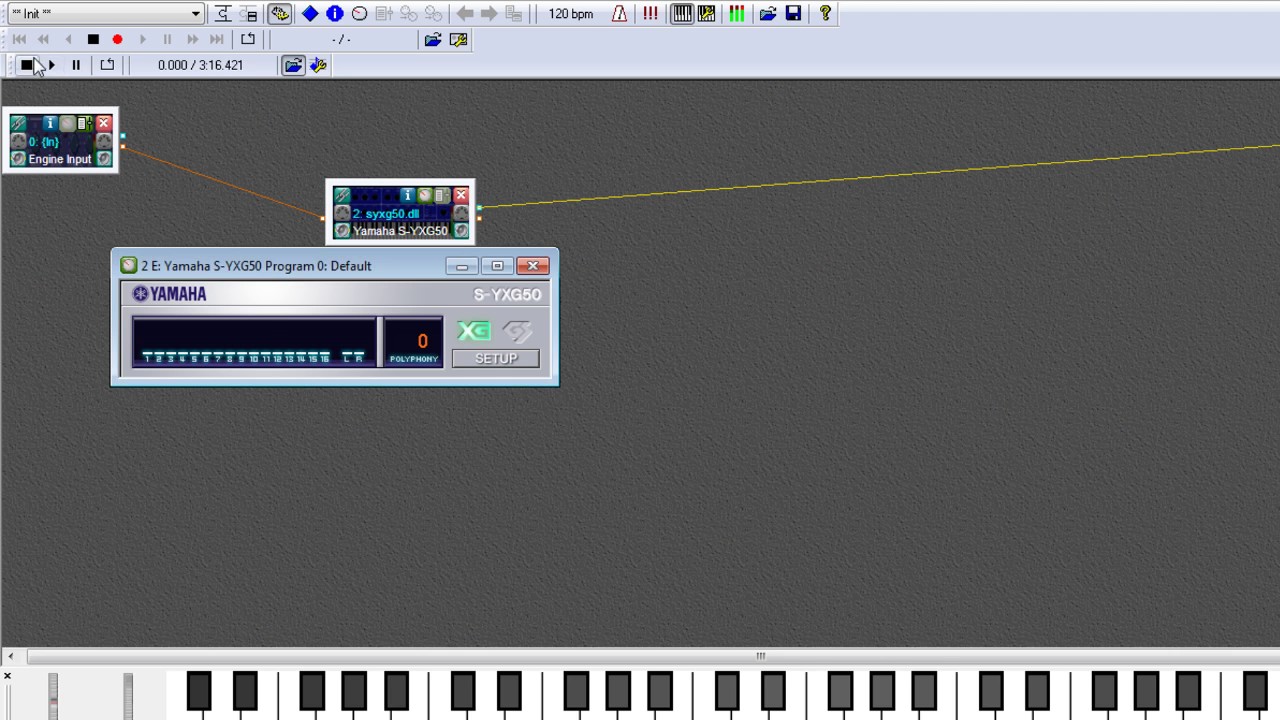Image resolution: width=1280 pixels, height=720 pixels.
Task: Click the SETUP button in Yamaha S-YXG50 window
Action: [x=495, y=358]
